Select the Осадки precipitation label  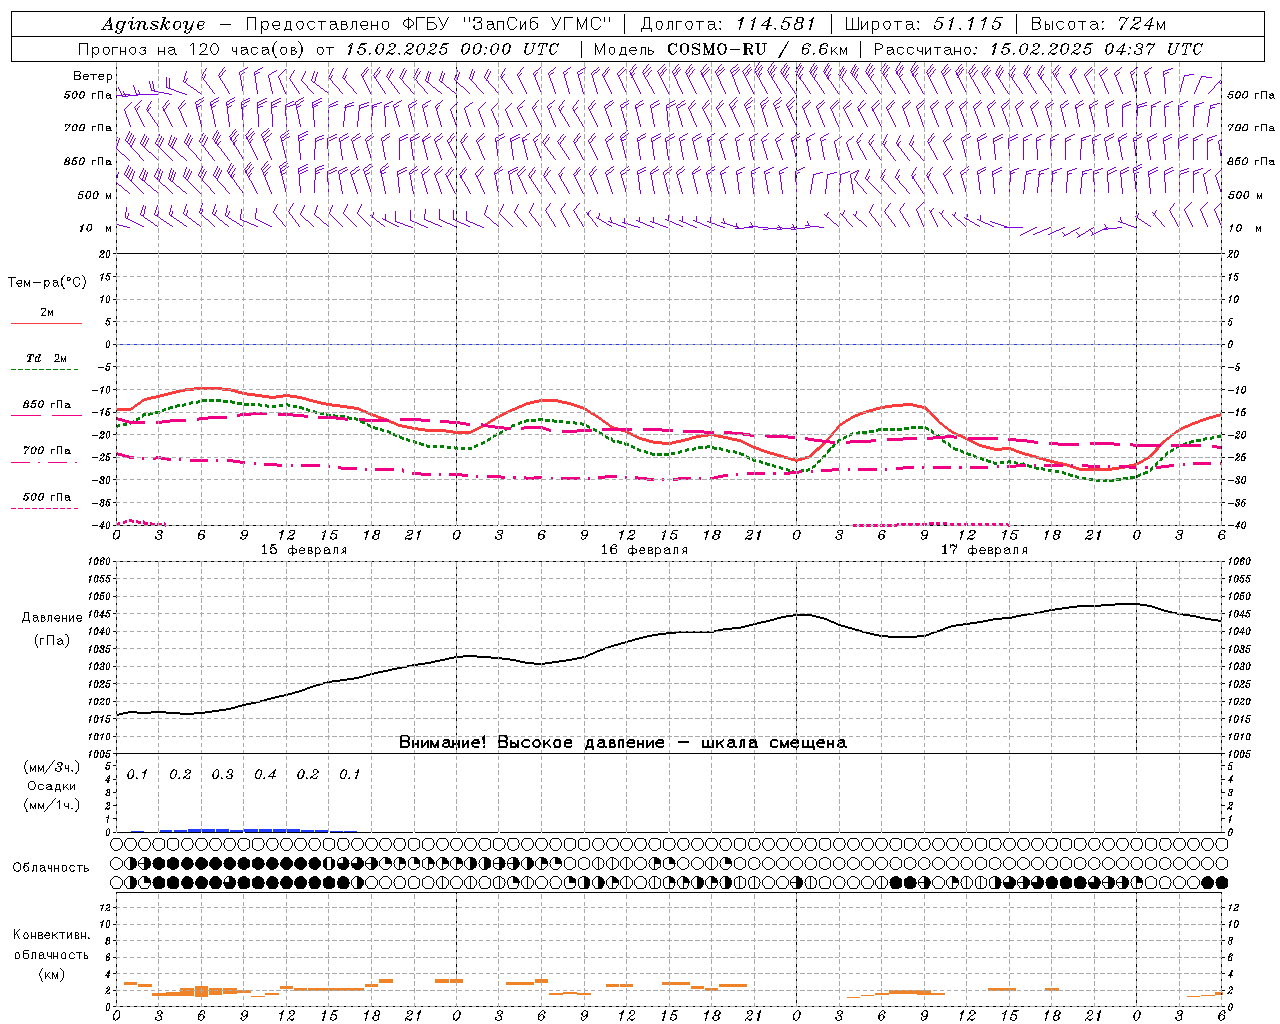tap(52, 786)
